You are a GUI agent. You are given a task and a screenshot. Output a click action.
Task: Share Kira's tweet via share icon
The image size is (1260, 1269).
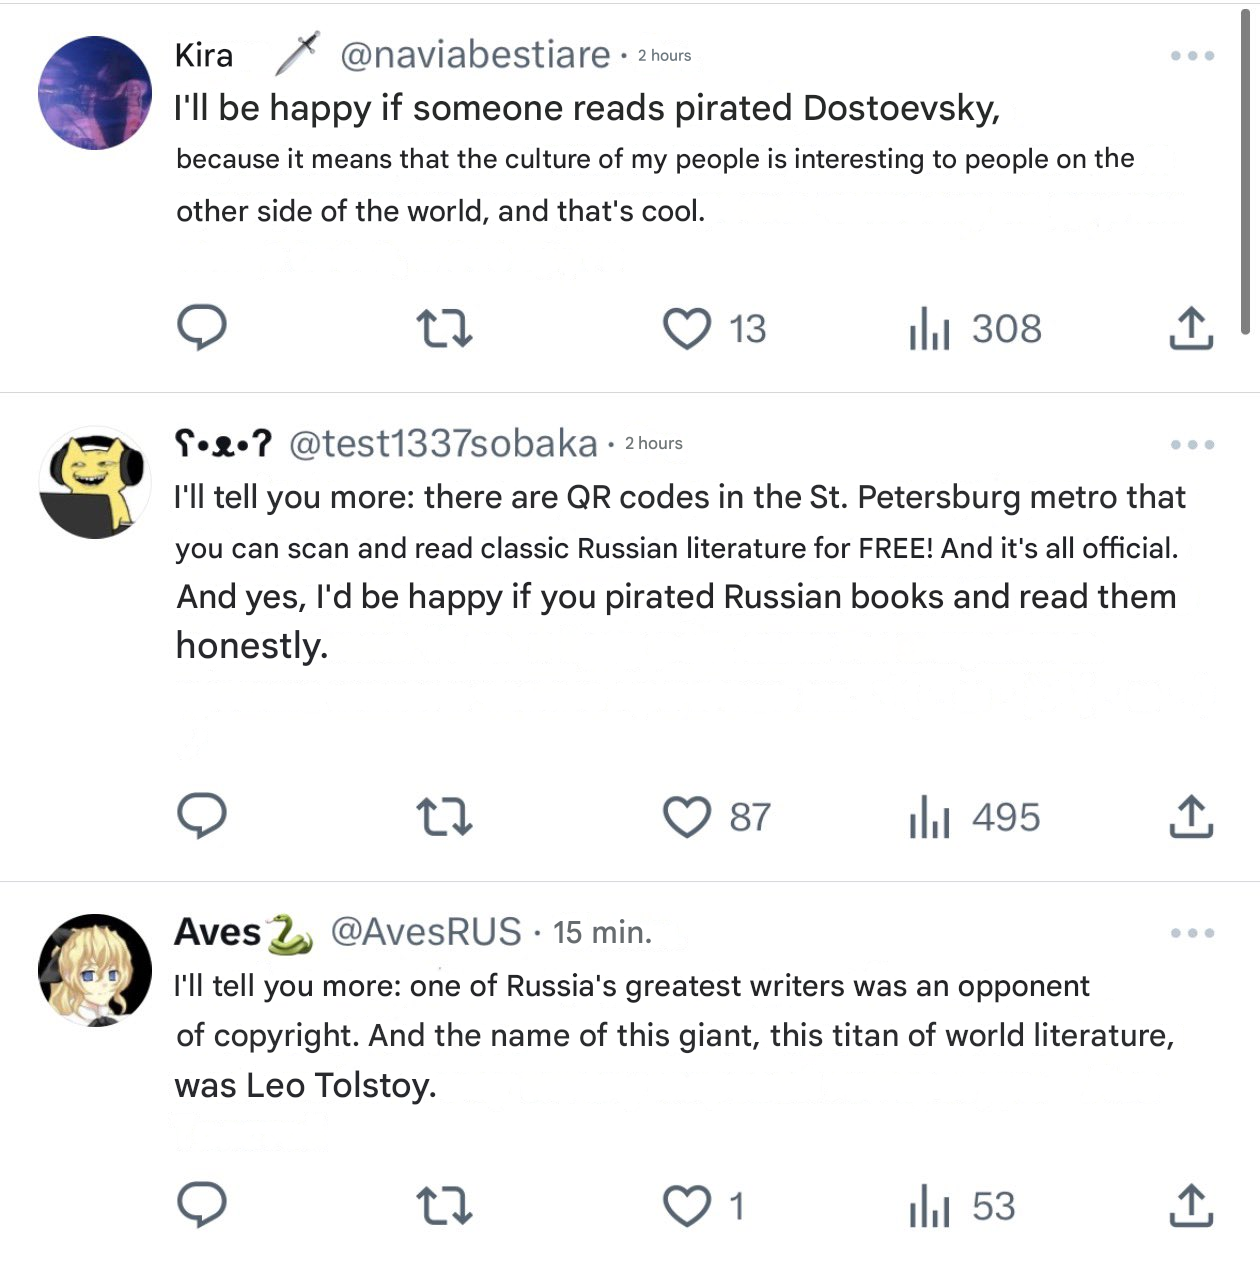(x=1191, y=328)
